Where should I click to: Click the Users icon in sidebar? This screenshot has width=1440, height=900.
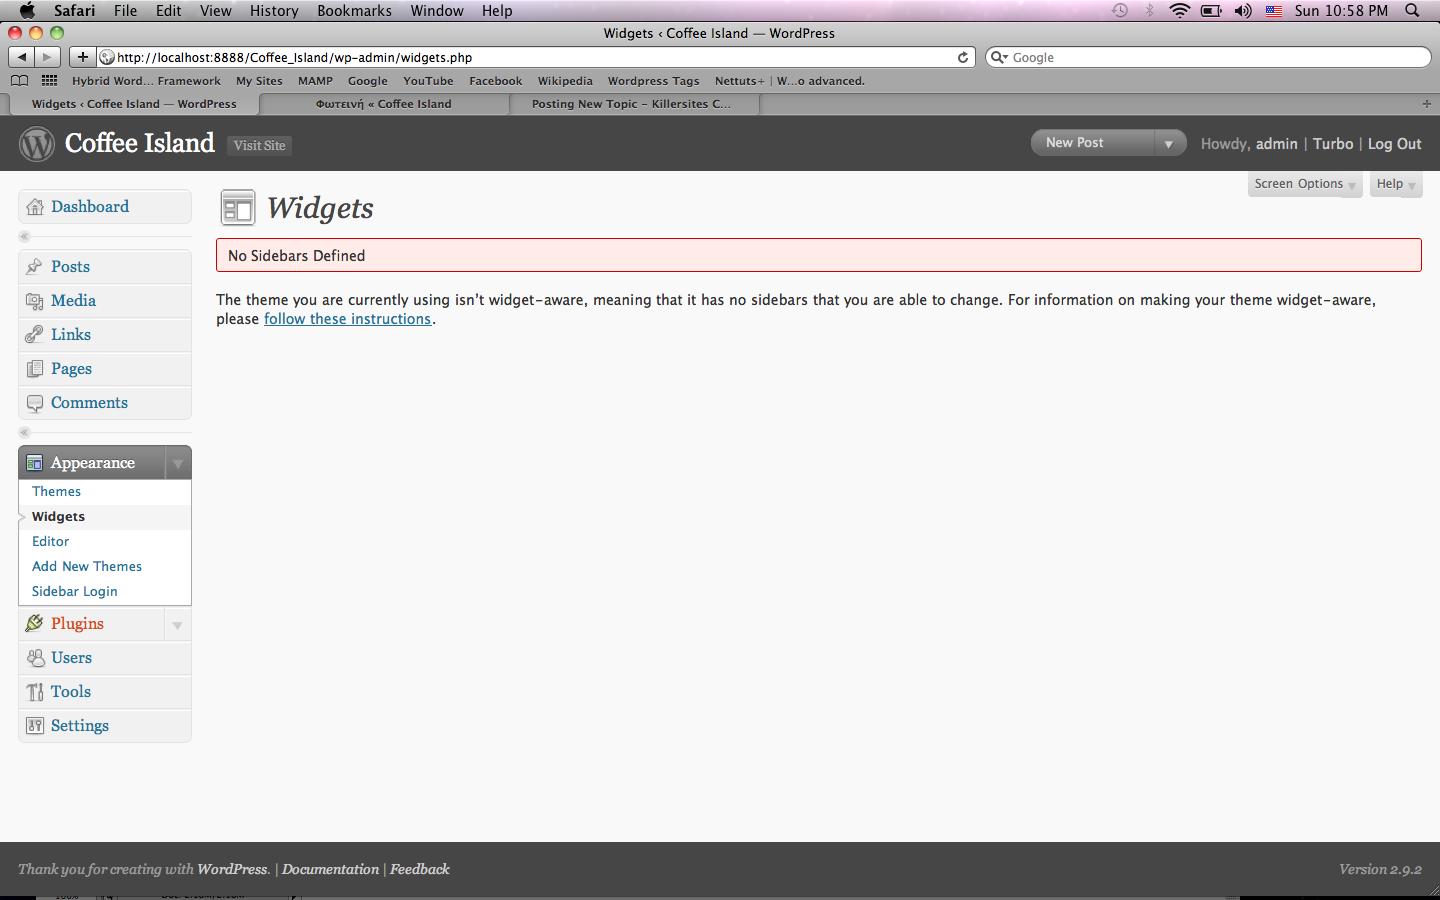(x=35, y=658)
